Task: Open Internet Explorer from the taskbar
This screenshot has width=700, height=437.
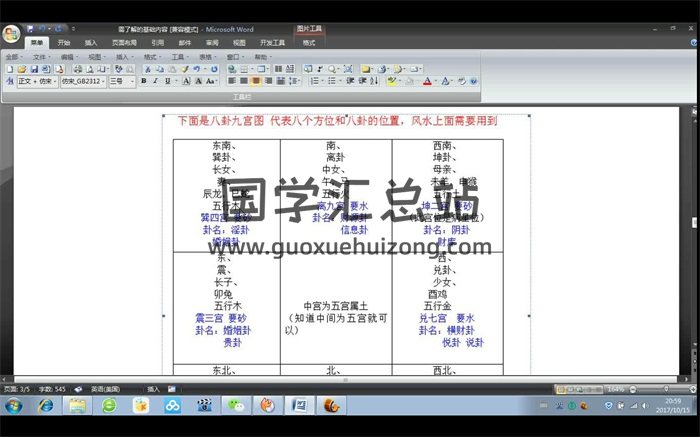Action: 46,405
